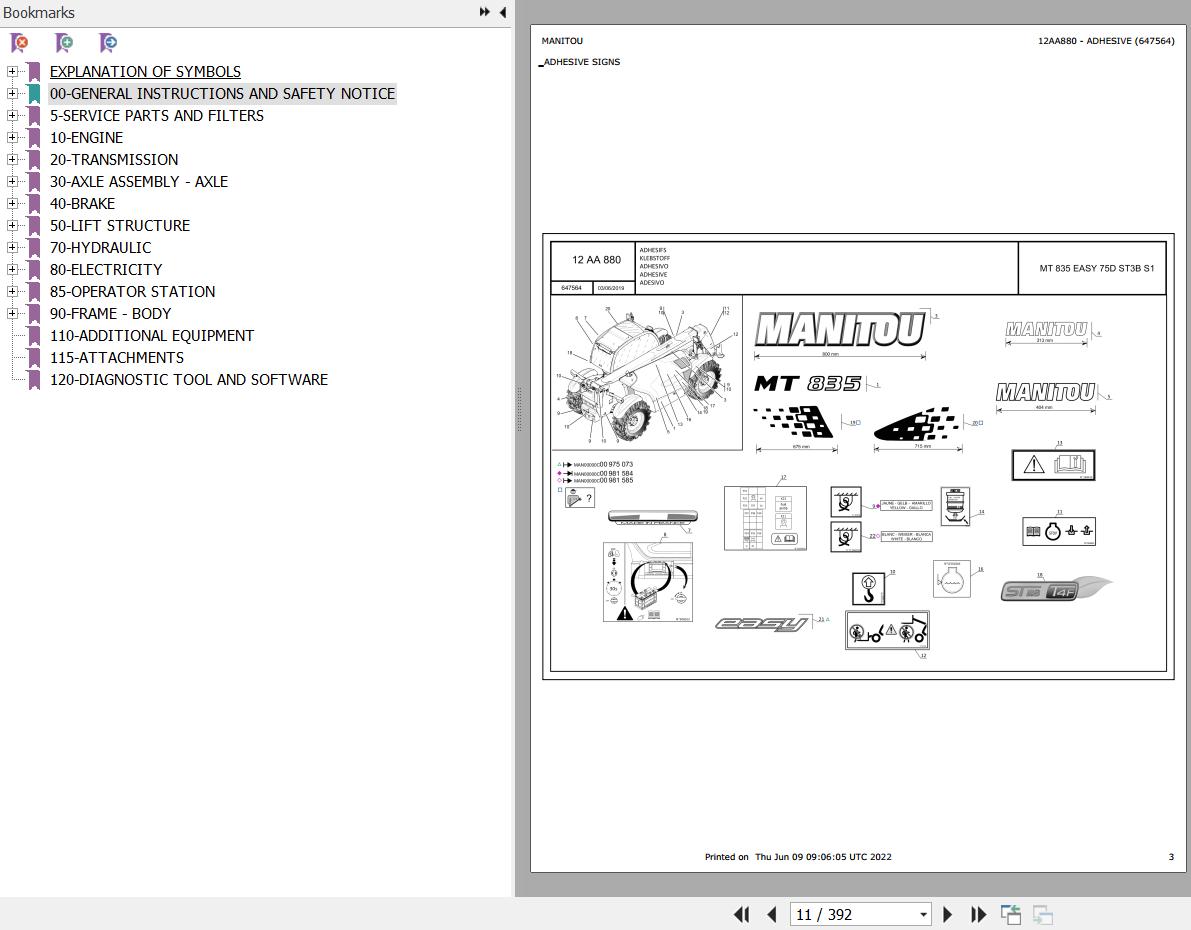The height and width of the screenshot is (930, 1191).
Task: Open the 80-ELECTRICITY bookmark
Action: tap(106, 270)
